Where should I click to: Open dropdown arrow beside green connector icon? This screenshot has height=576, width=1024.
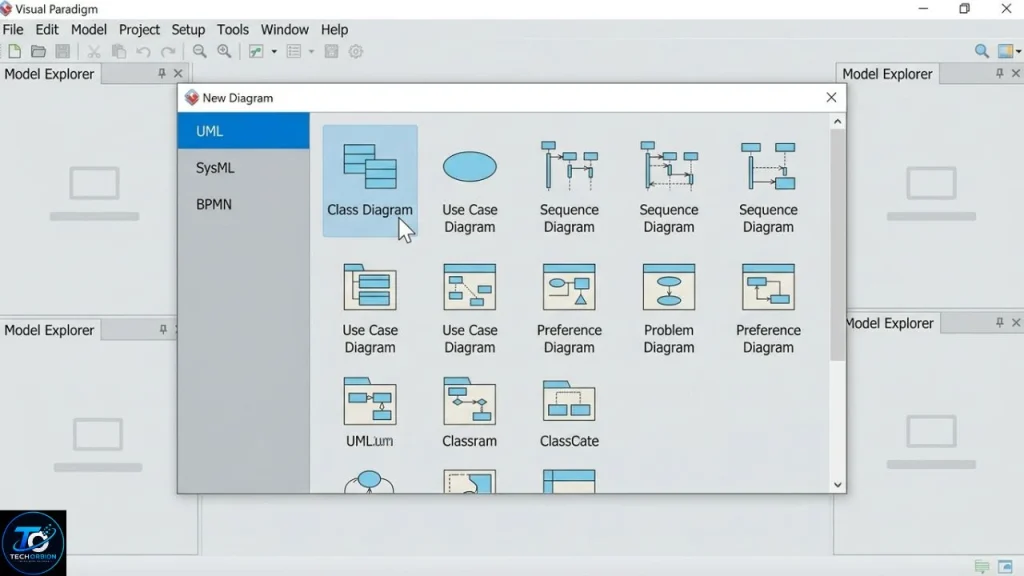(274, 52)
